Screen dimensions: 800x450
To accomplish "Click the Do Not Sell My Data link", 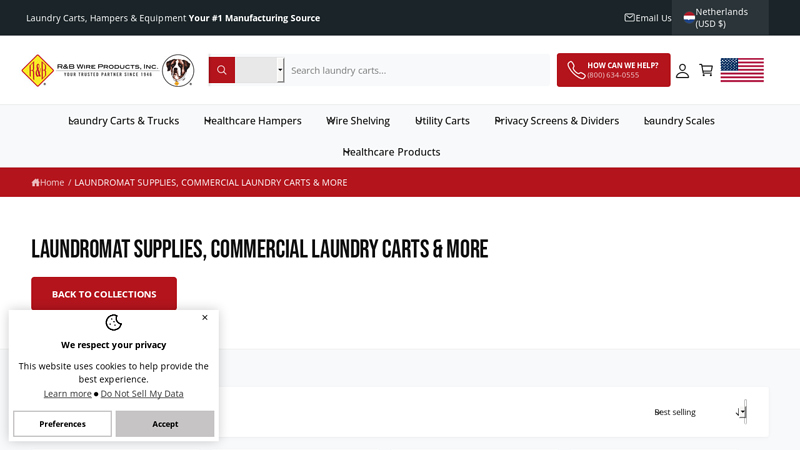I will [x=142, y=394].
